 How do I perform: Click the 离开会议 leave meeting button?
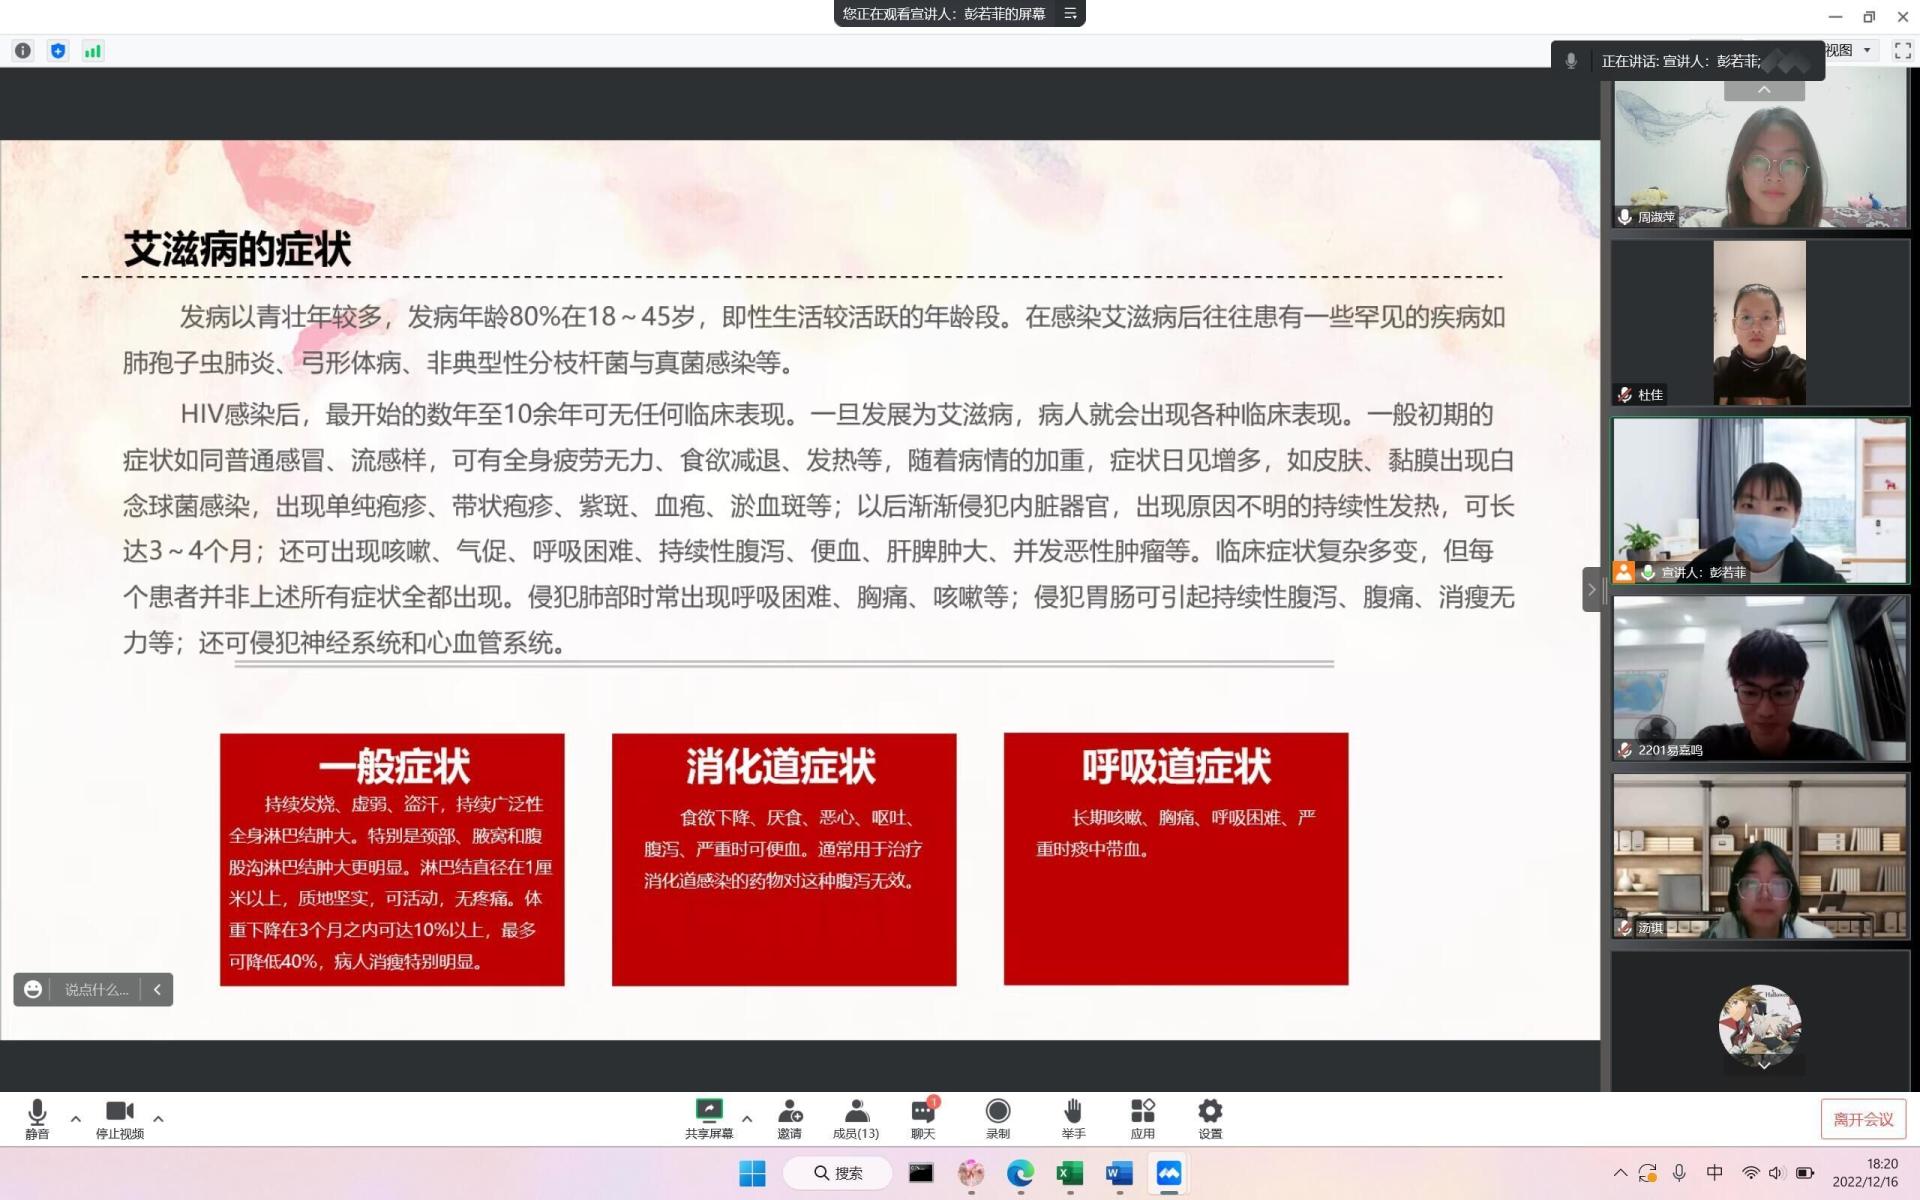click(x=1863, y=1119)
